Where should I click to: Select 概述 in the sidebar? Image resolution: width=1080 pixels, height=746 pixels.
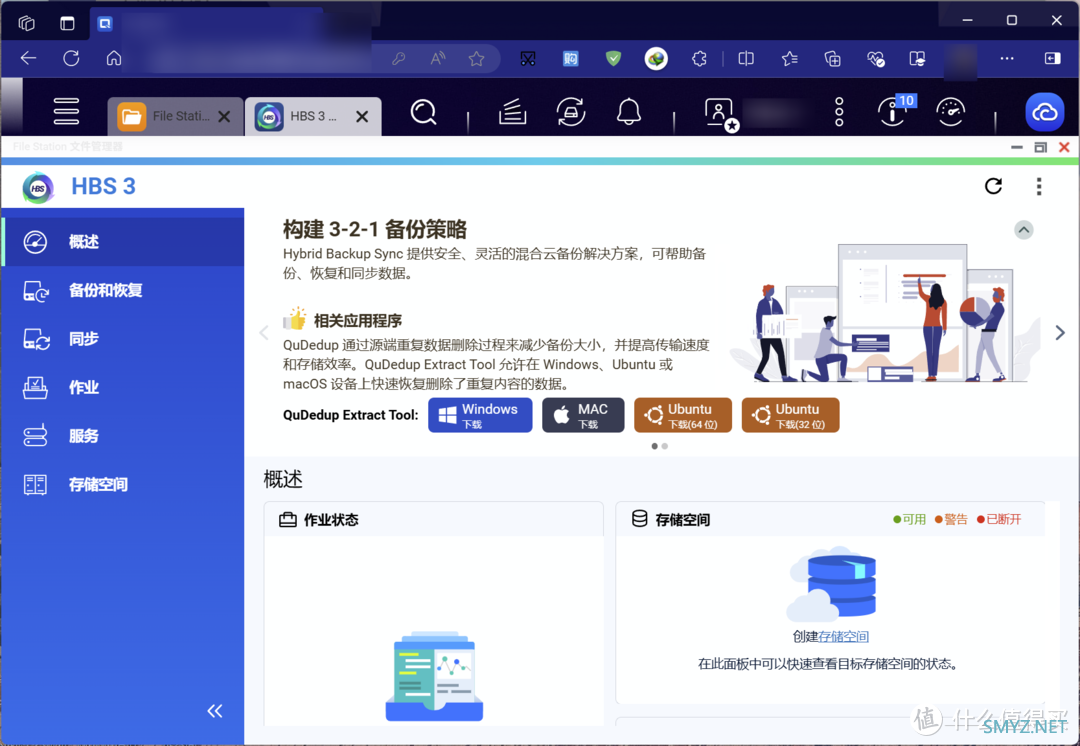(123, 242)
